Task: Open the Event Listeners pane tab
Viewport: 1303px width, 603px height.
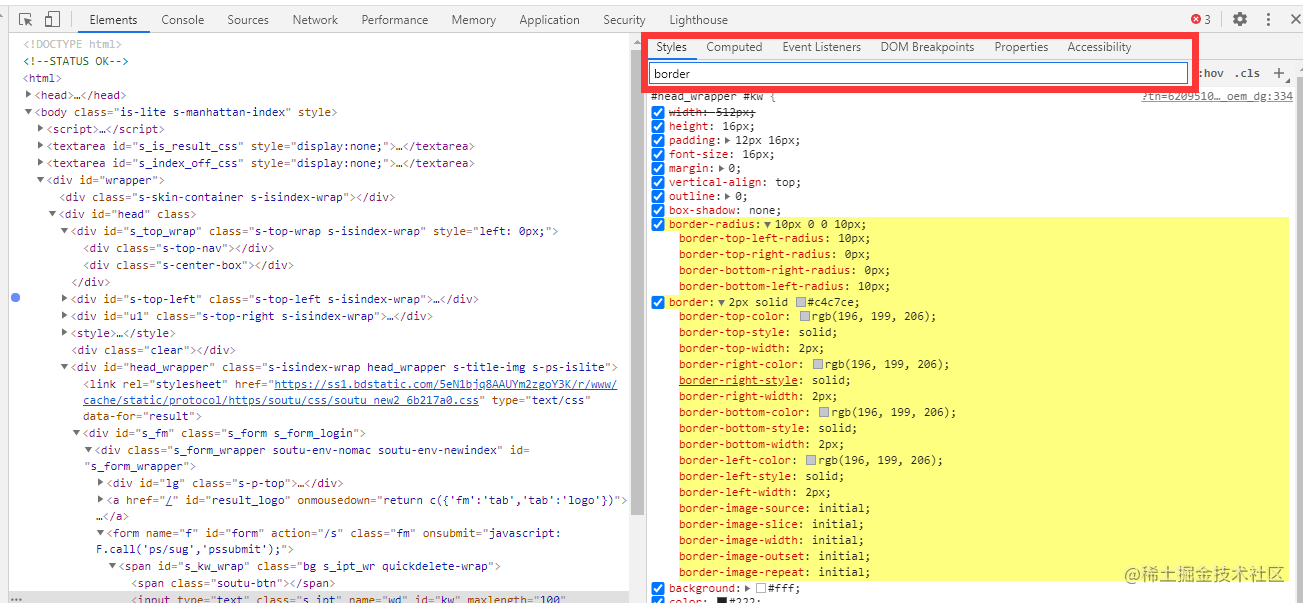Action: tap(821, 47)
